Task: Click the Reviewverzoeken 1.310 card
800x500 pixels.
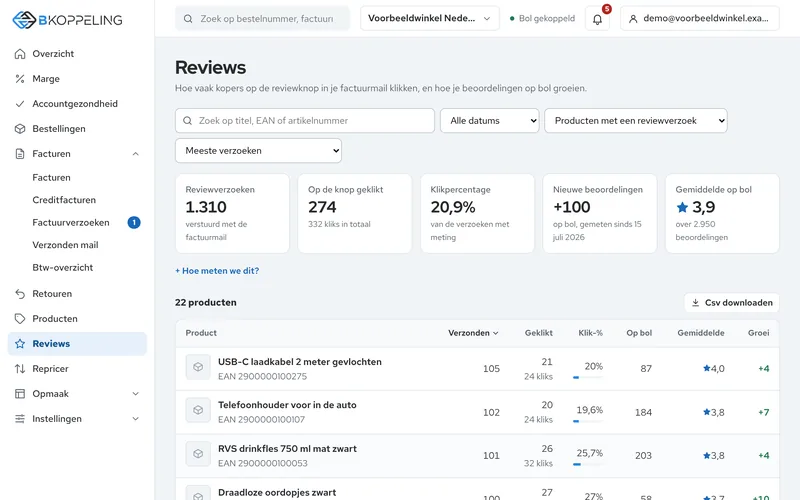Action: point(232,213)
